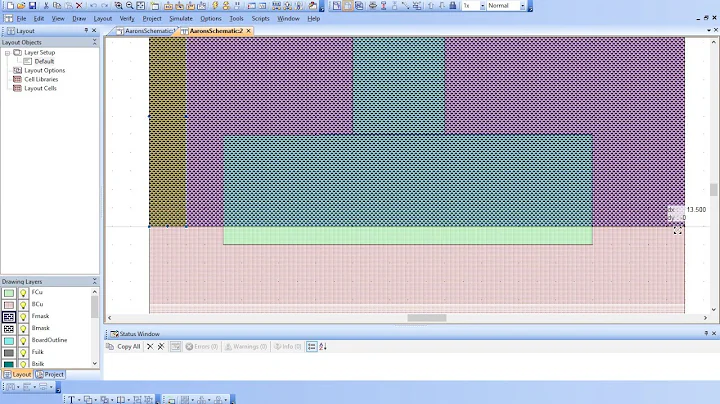The height and width of the screenshot is (404, 720).
Task: Click the Status Window group list icon
Action: [x=312, y=347]
